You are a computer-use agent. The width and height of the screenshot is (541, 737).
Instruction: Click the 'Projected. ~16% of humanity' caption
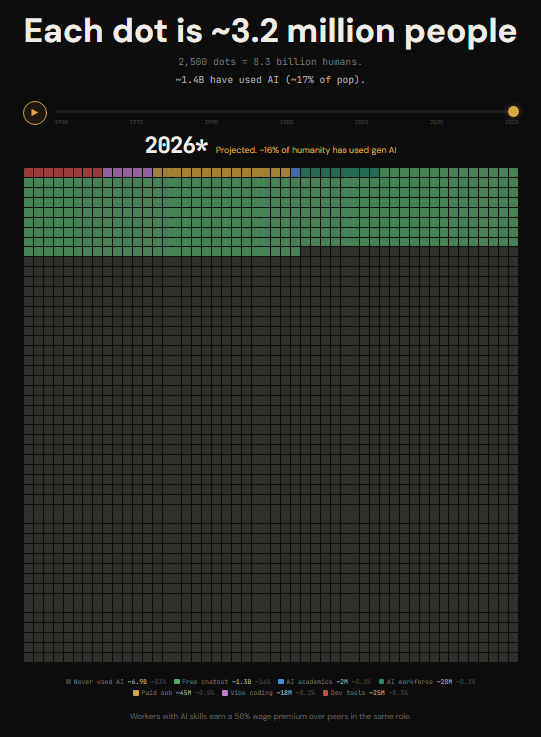coord(306,150)
